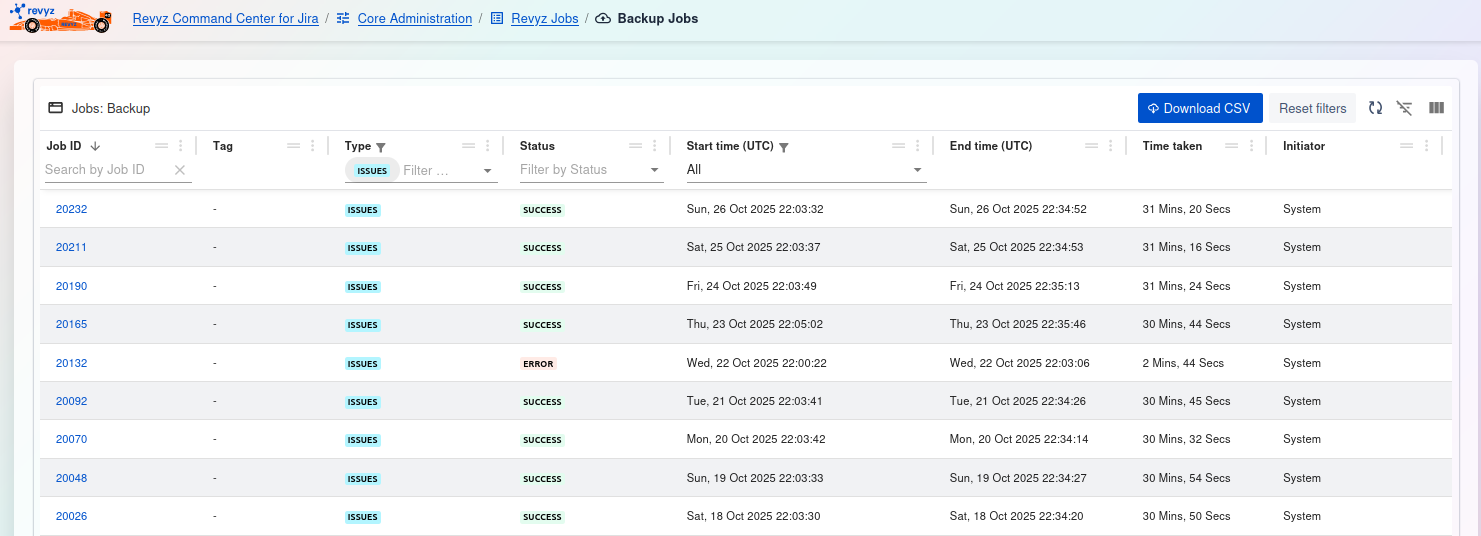Viewport: 1481px width, 536px height.
Task: Click the Search by Job ID field
Action: pyautogui.click(x=105, y=170)
